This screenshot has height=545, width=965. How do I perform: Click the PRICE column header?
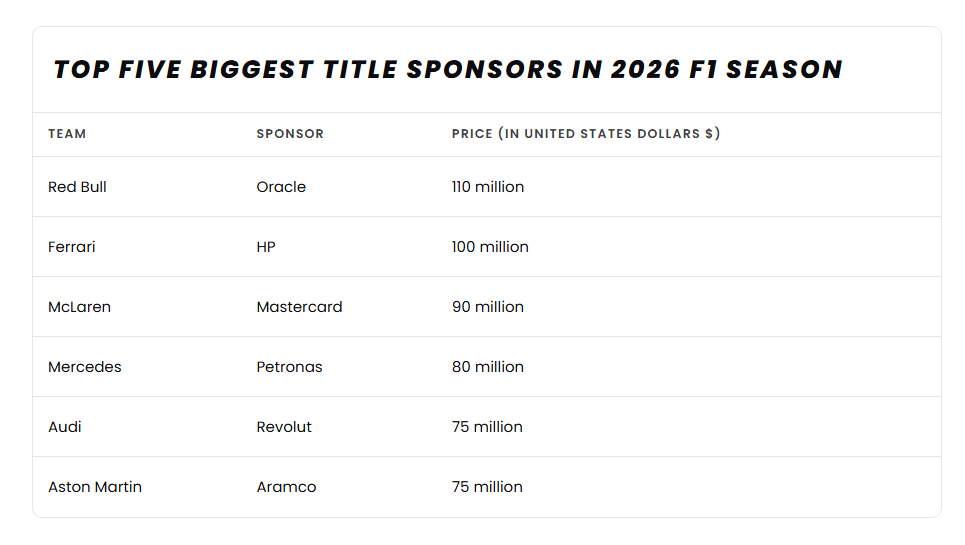click(x=586, y=134)
